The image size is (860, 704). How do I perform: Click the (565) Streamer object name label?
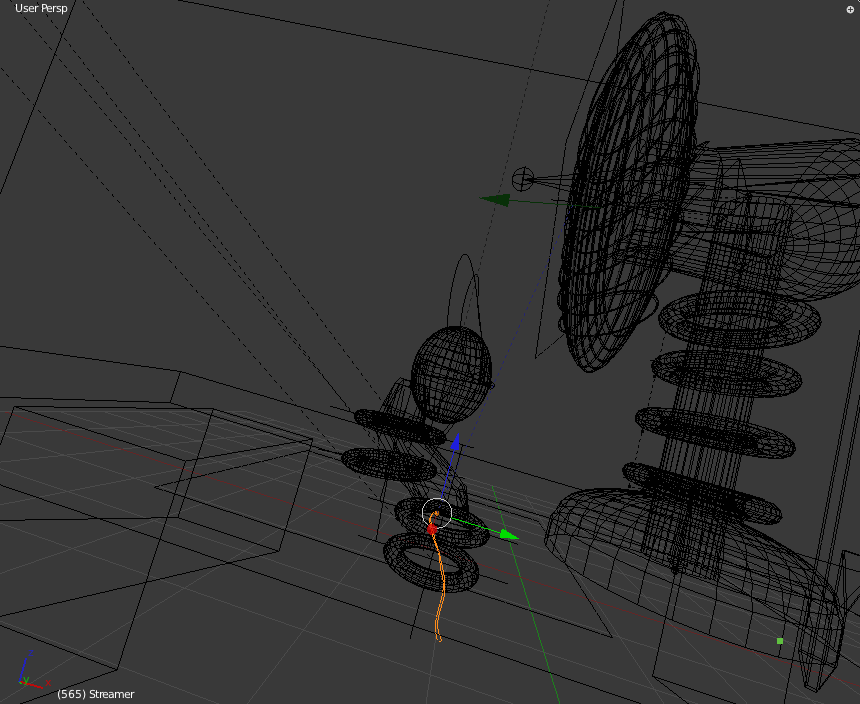point(95,694)
